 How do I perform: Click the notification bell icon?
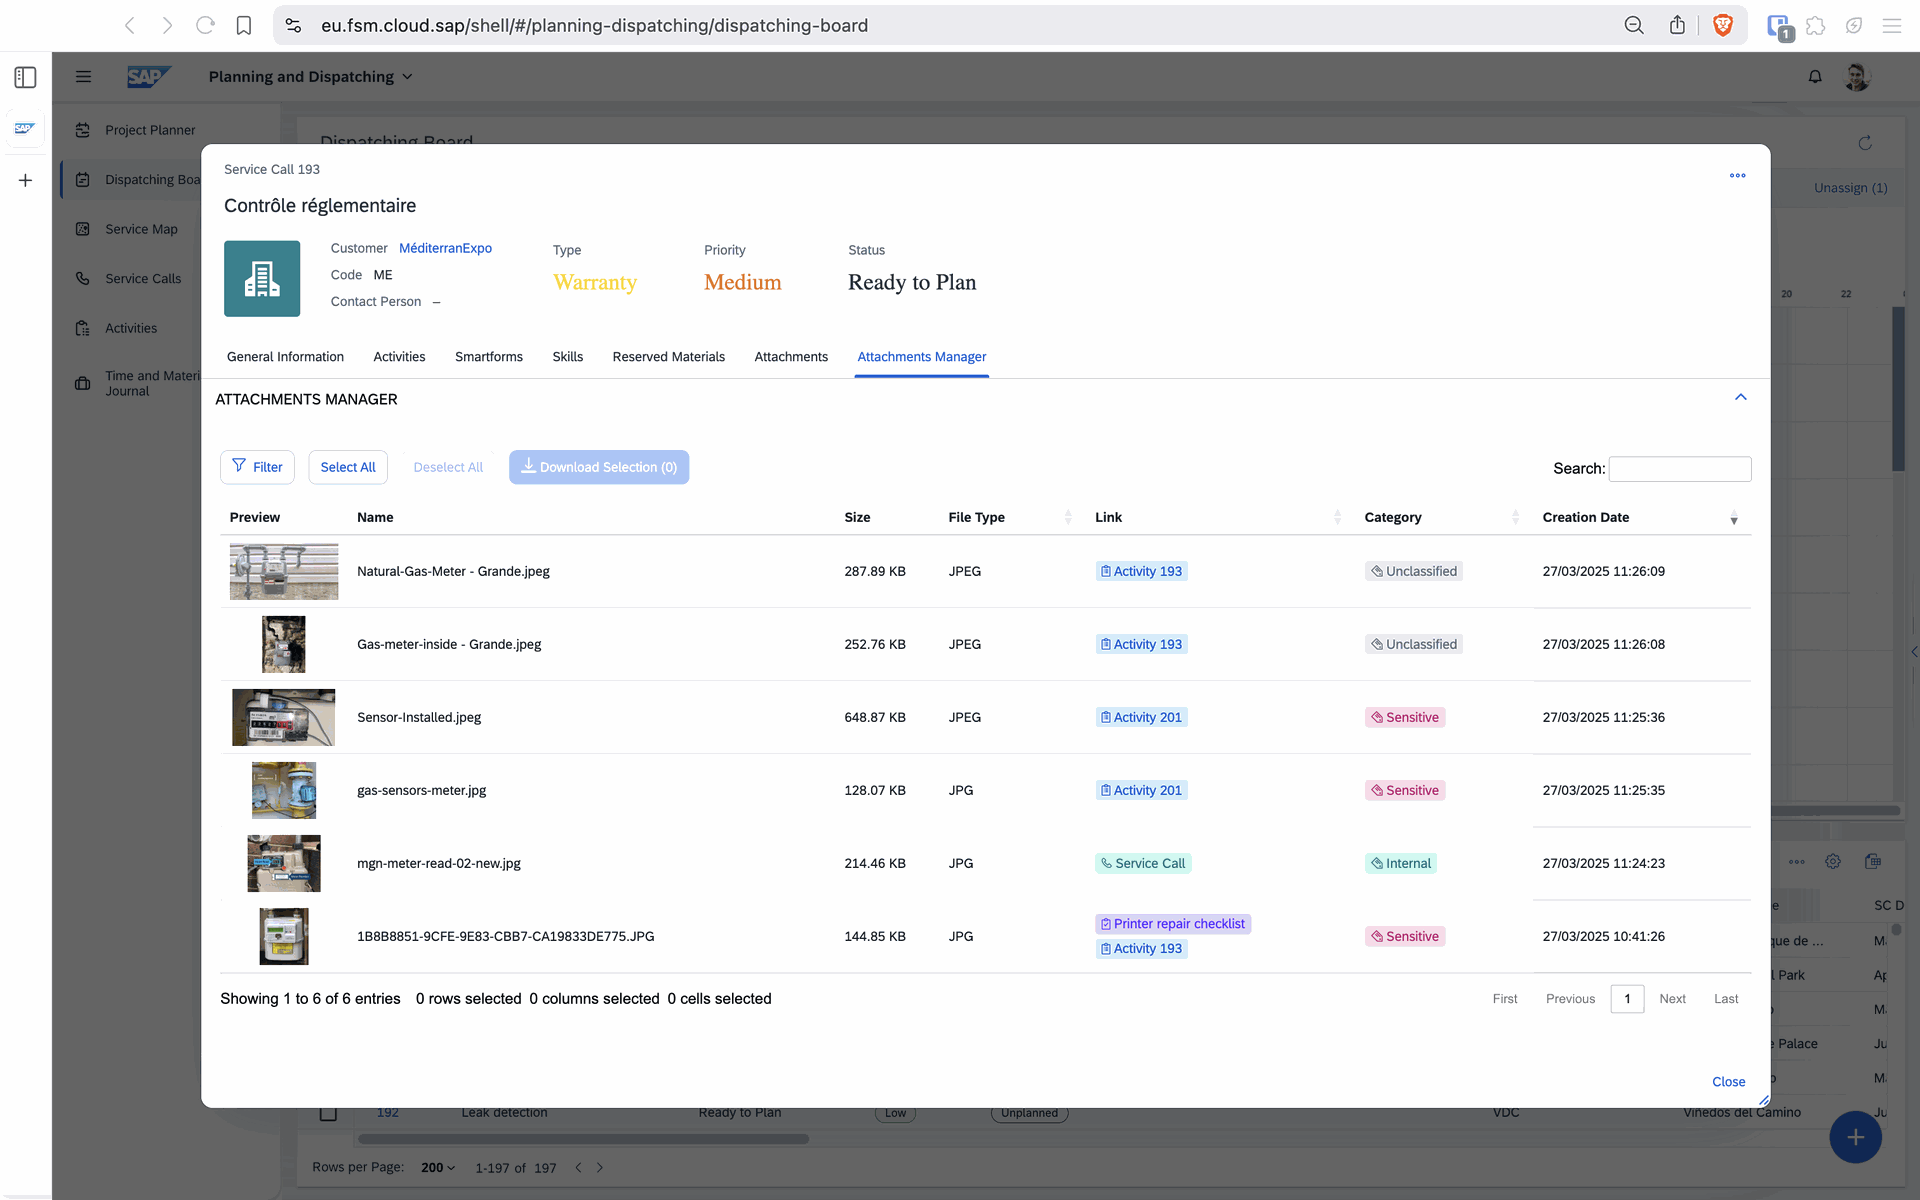point(1815,77)
